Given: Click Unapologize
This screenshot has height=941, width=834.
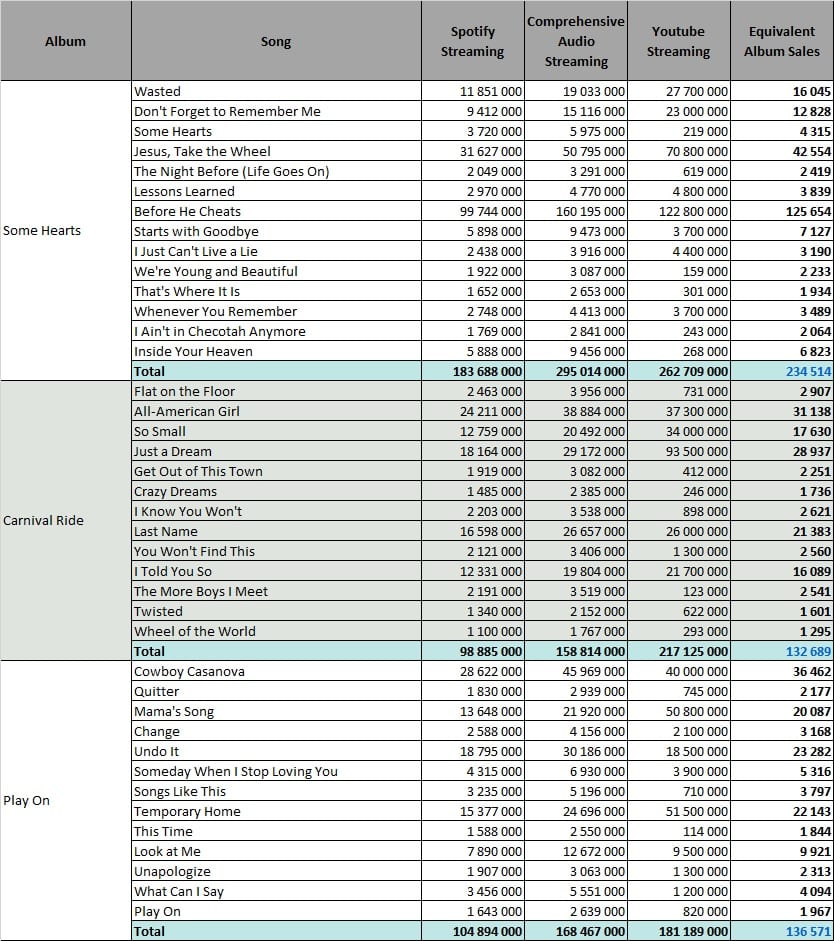Looking at the screenshot, I should [x=276, y=871].
